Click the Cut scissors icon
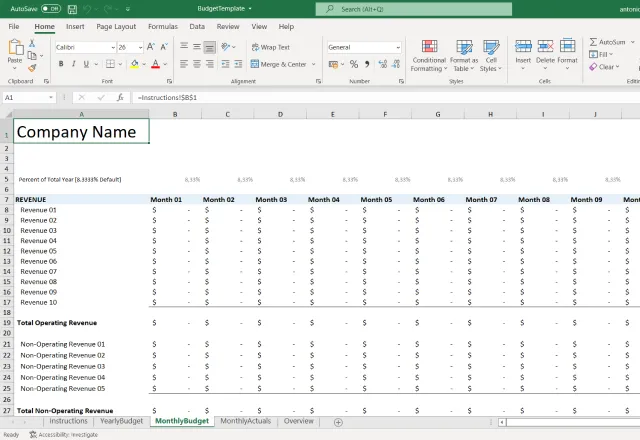640x440 pixels. coord(32,43)
